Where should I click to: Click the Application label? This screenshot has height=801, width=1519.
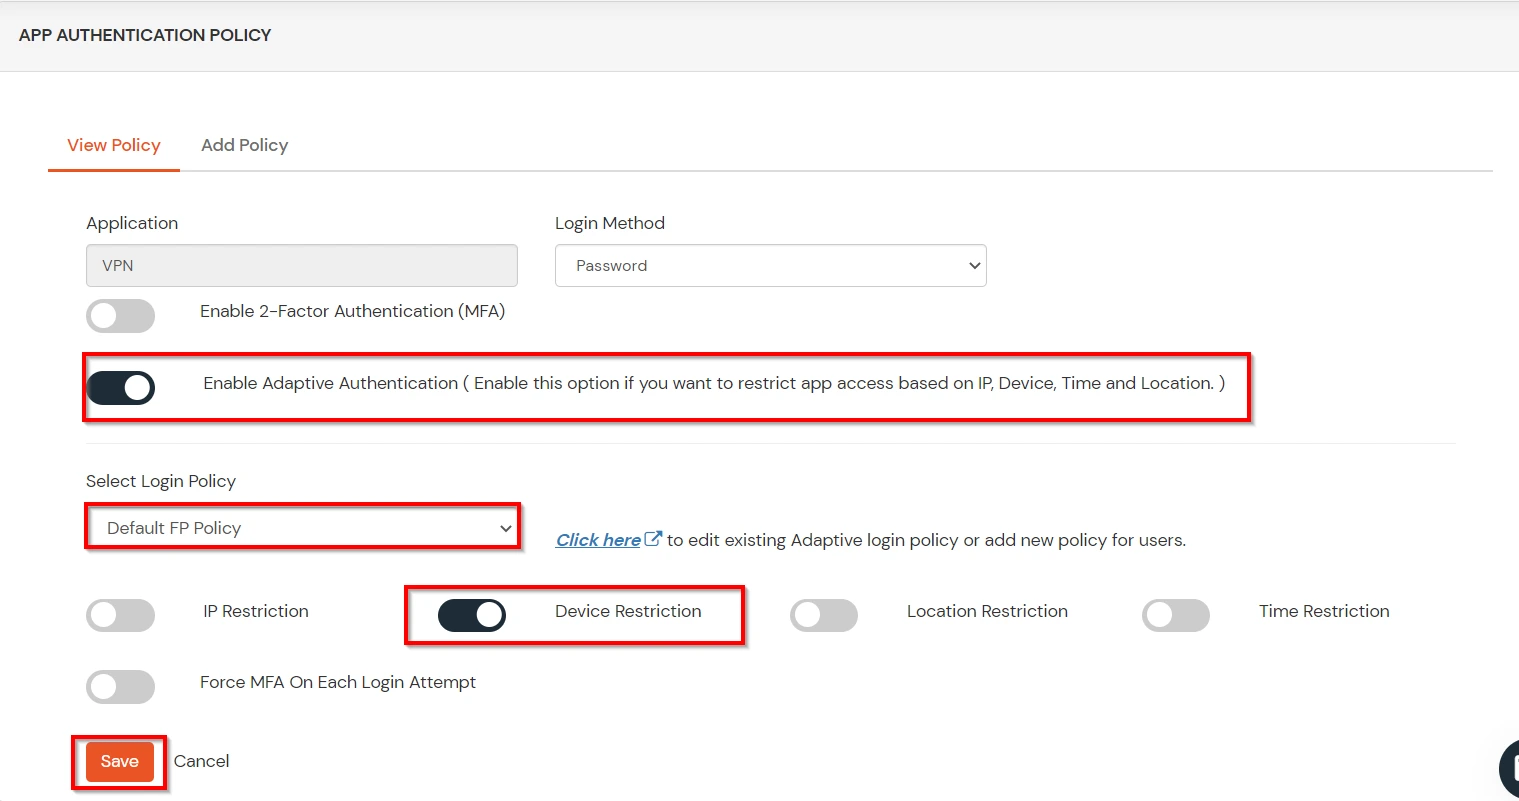pos(132,223)
